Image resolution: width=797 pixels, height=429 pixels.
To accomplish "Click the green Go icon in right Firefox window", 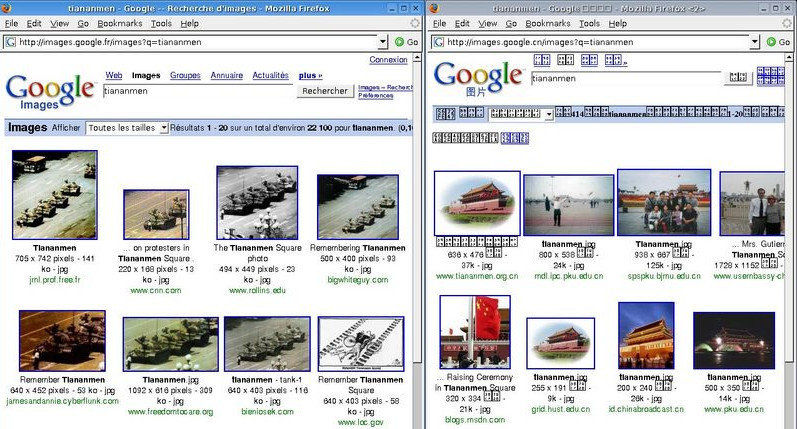I will tap(771, 42).
